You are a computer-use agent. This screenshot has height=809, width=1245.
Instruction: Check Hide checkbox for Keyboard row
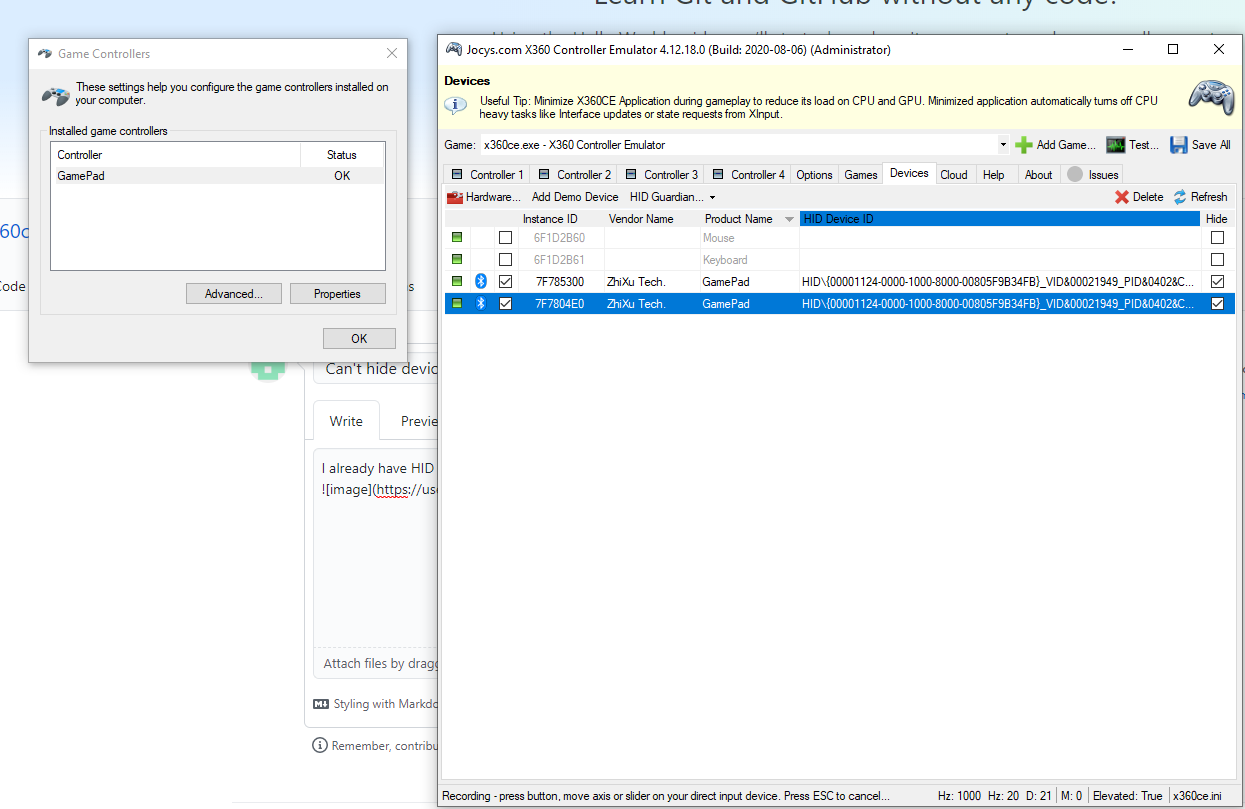click(x=1217, y=260)
